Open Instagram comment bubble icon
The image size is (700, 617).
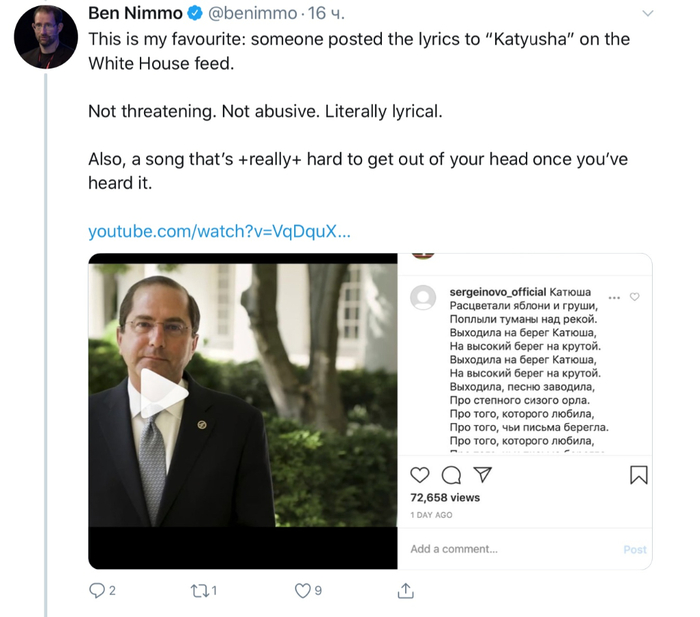point(451,475)
